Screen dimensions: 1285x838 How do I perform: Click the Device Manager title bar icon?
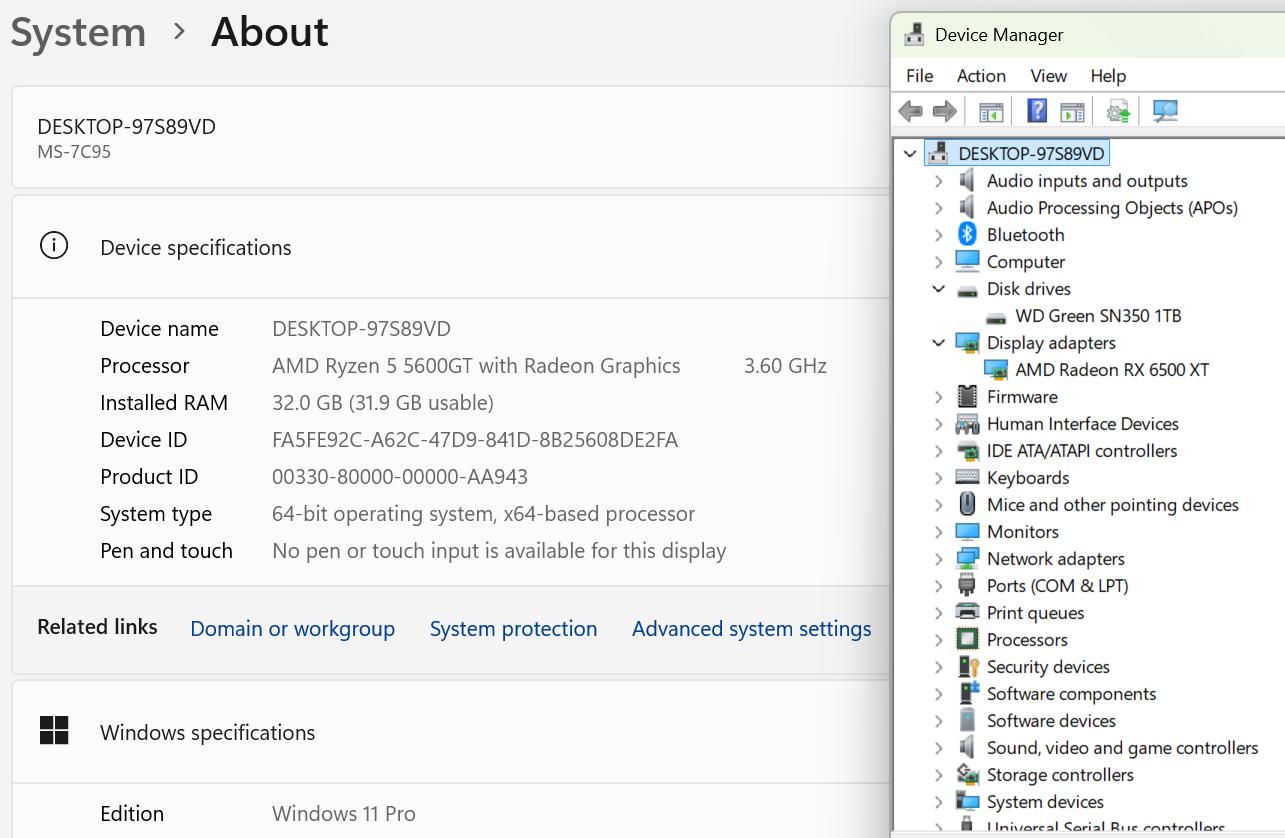pyautogui.click(x=914, y=35)
